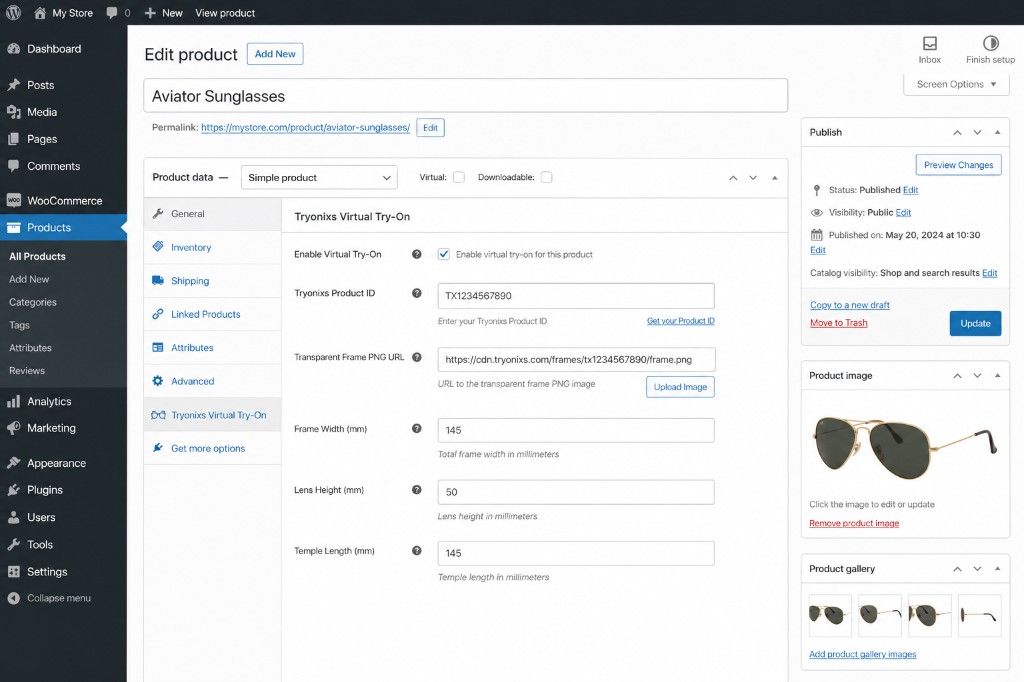The image size is (1024, 682).
Task: Click help icon beside Tryonixs Product ID
Action: coord(417,293)
